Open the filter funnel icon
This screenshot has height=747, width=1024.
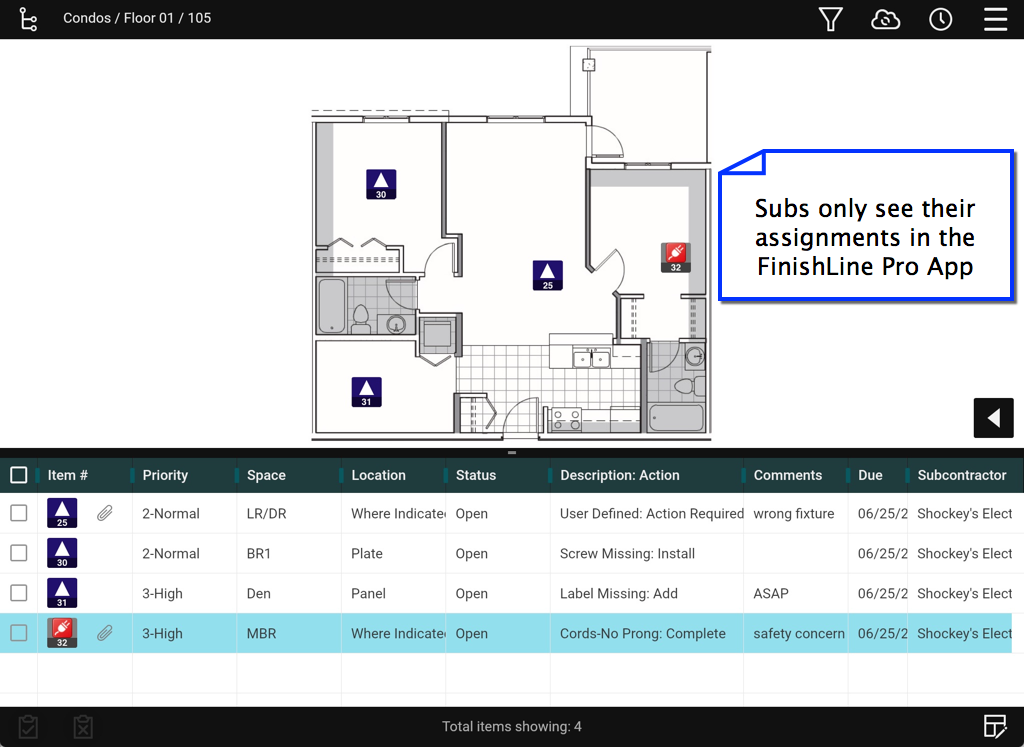point(830,19)
